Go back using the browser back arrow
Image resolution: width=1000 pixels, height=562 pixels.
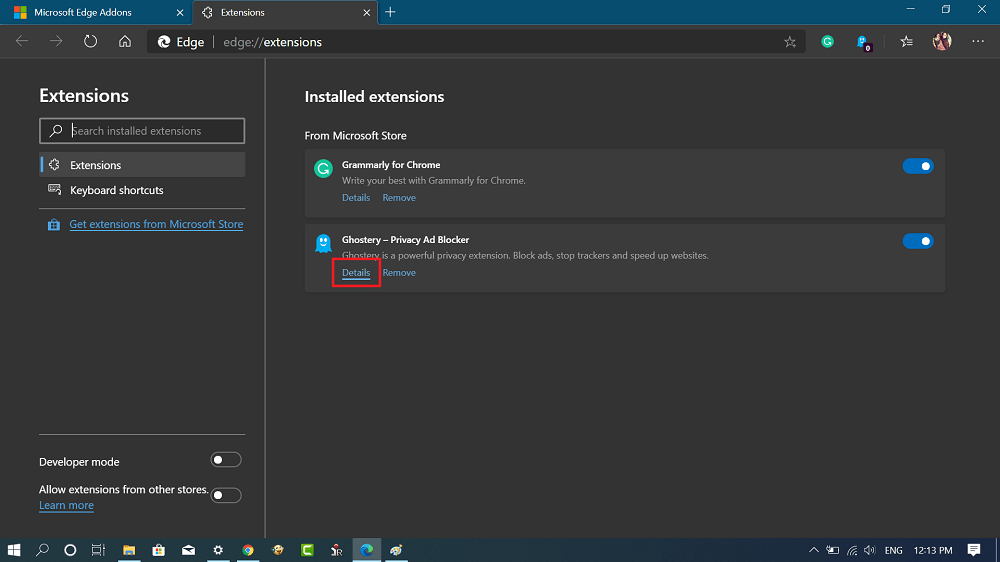[22, 41]
